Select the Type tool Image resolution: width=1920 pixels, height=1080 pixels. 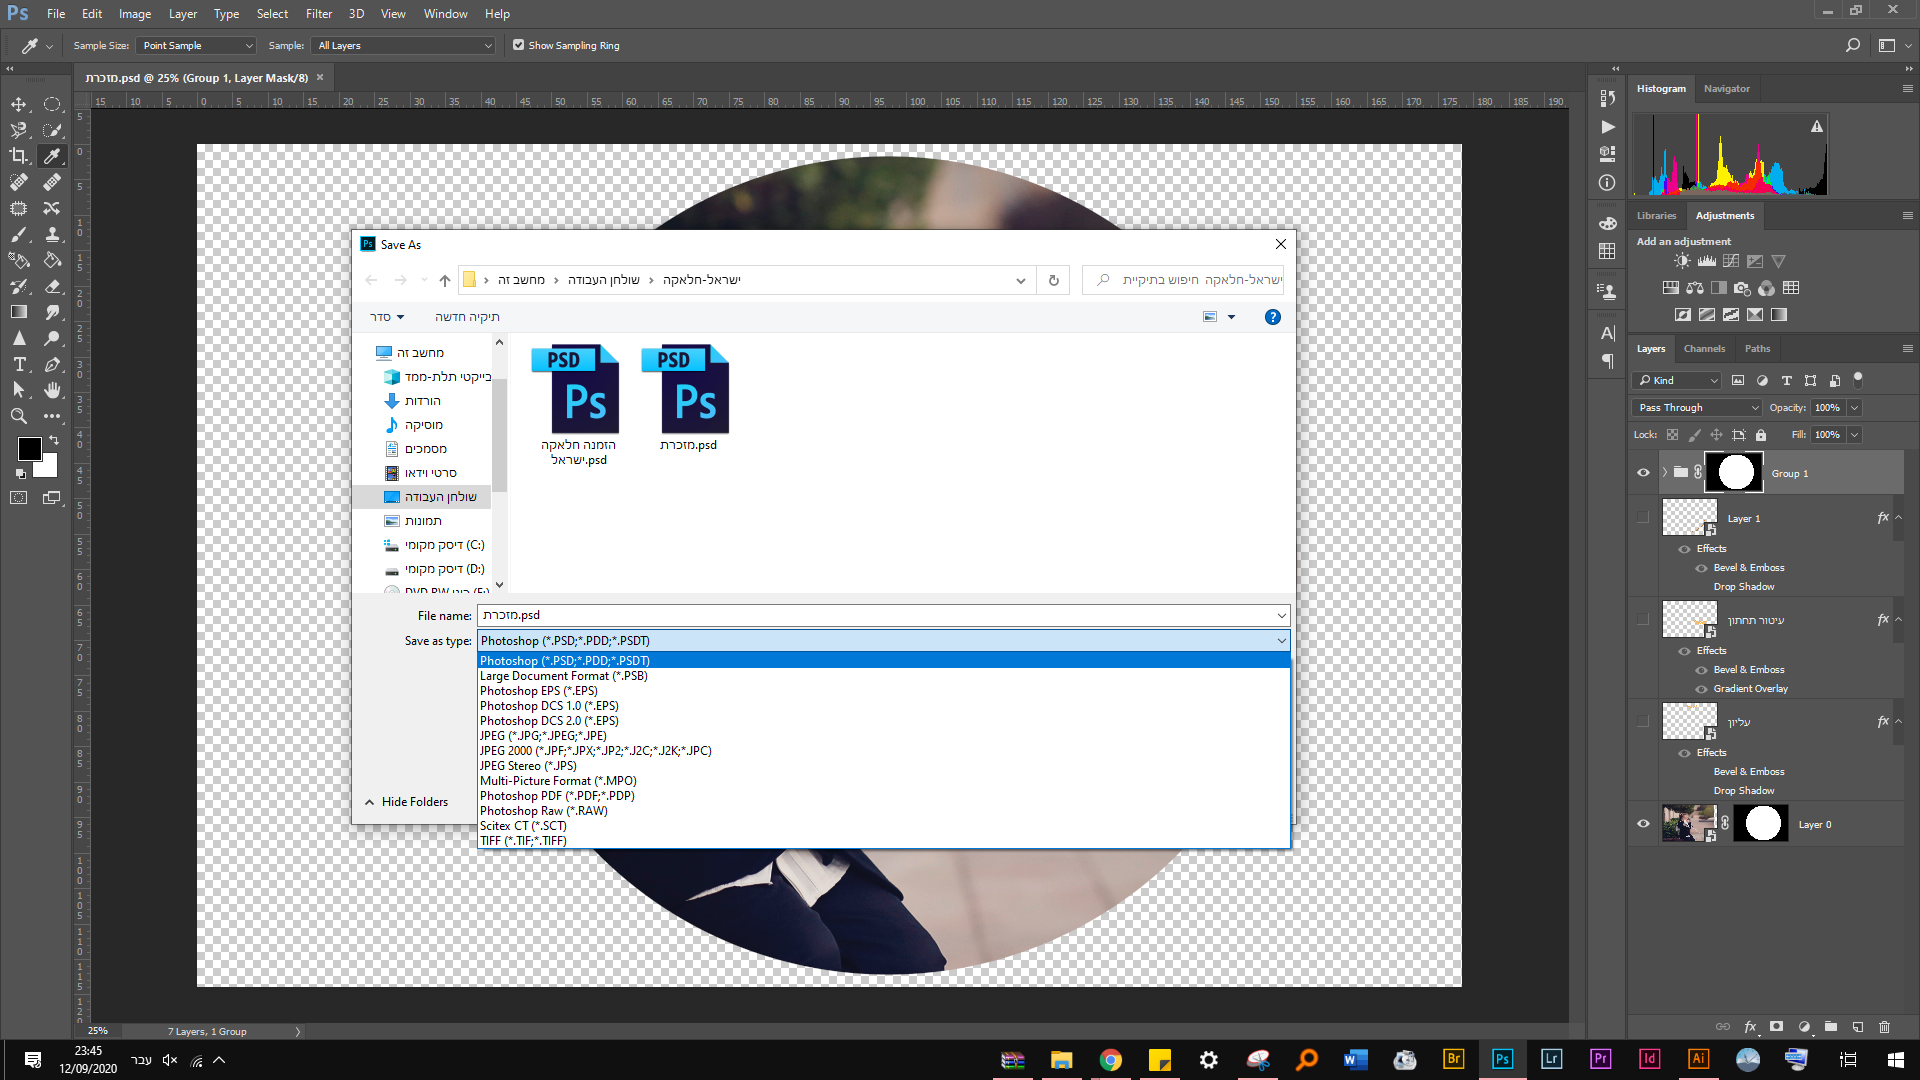(x=18, y=365)
